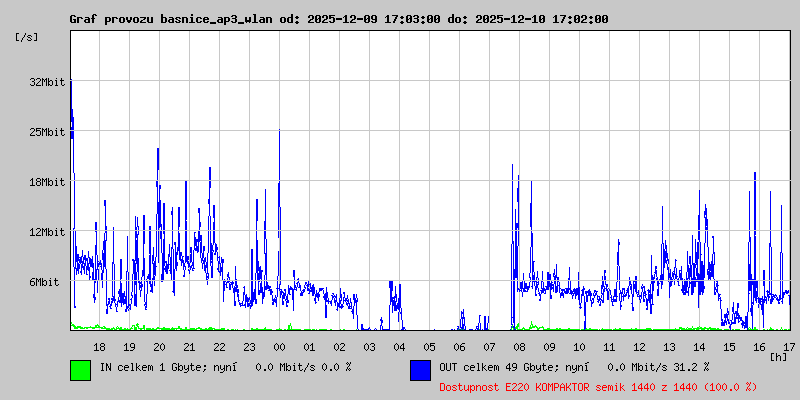
Task: Click the '09' hour tick label
Action: [x=549, y=347]
